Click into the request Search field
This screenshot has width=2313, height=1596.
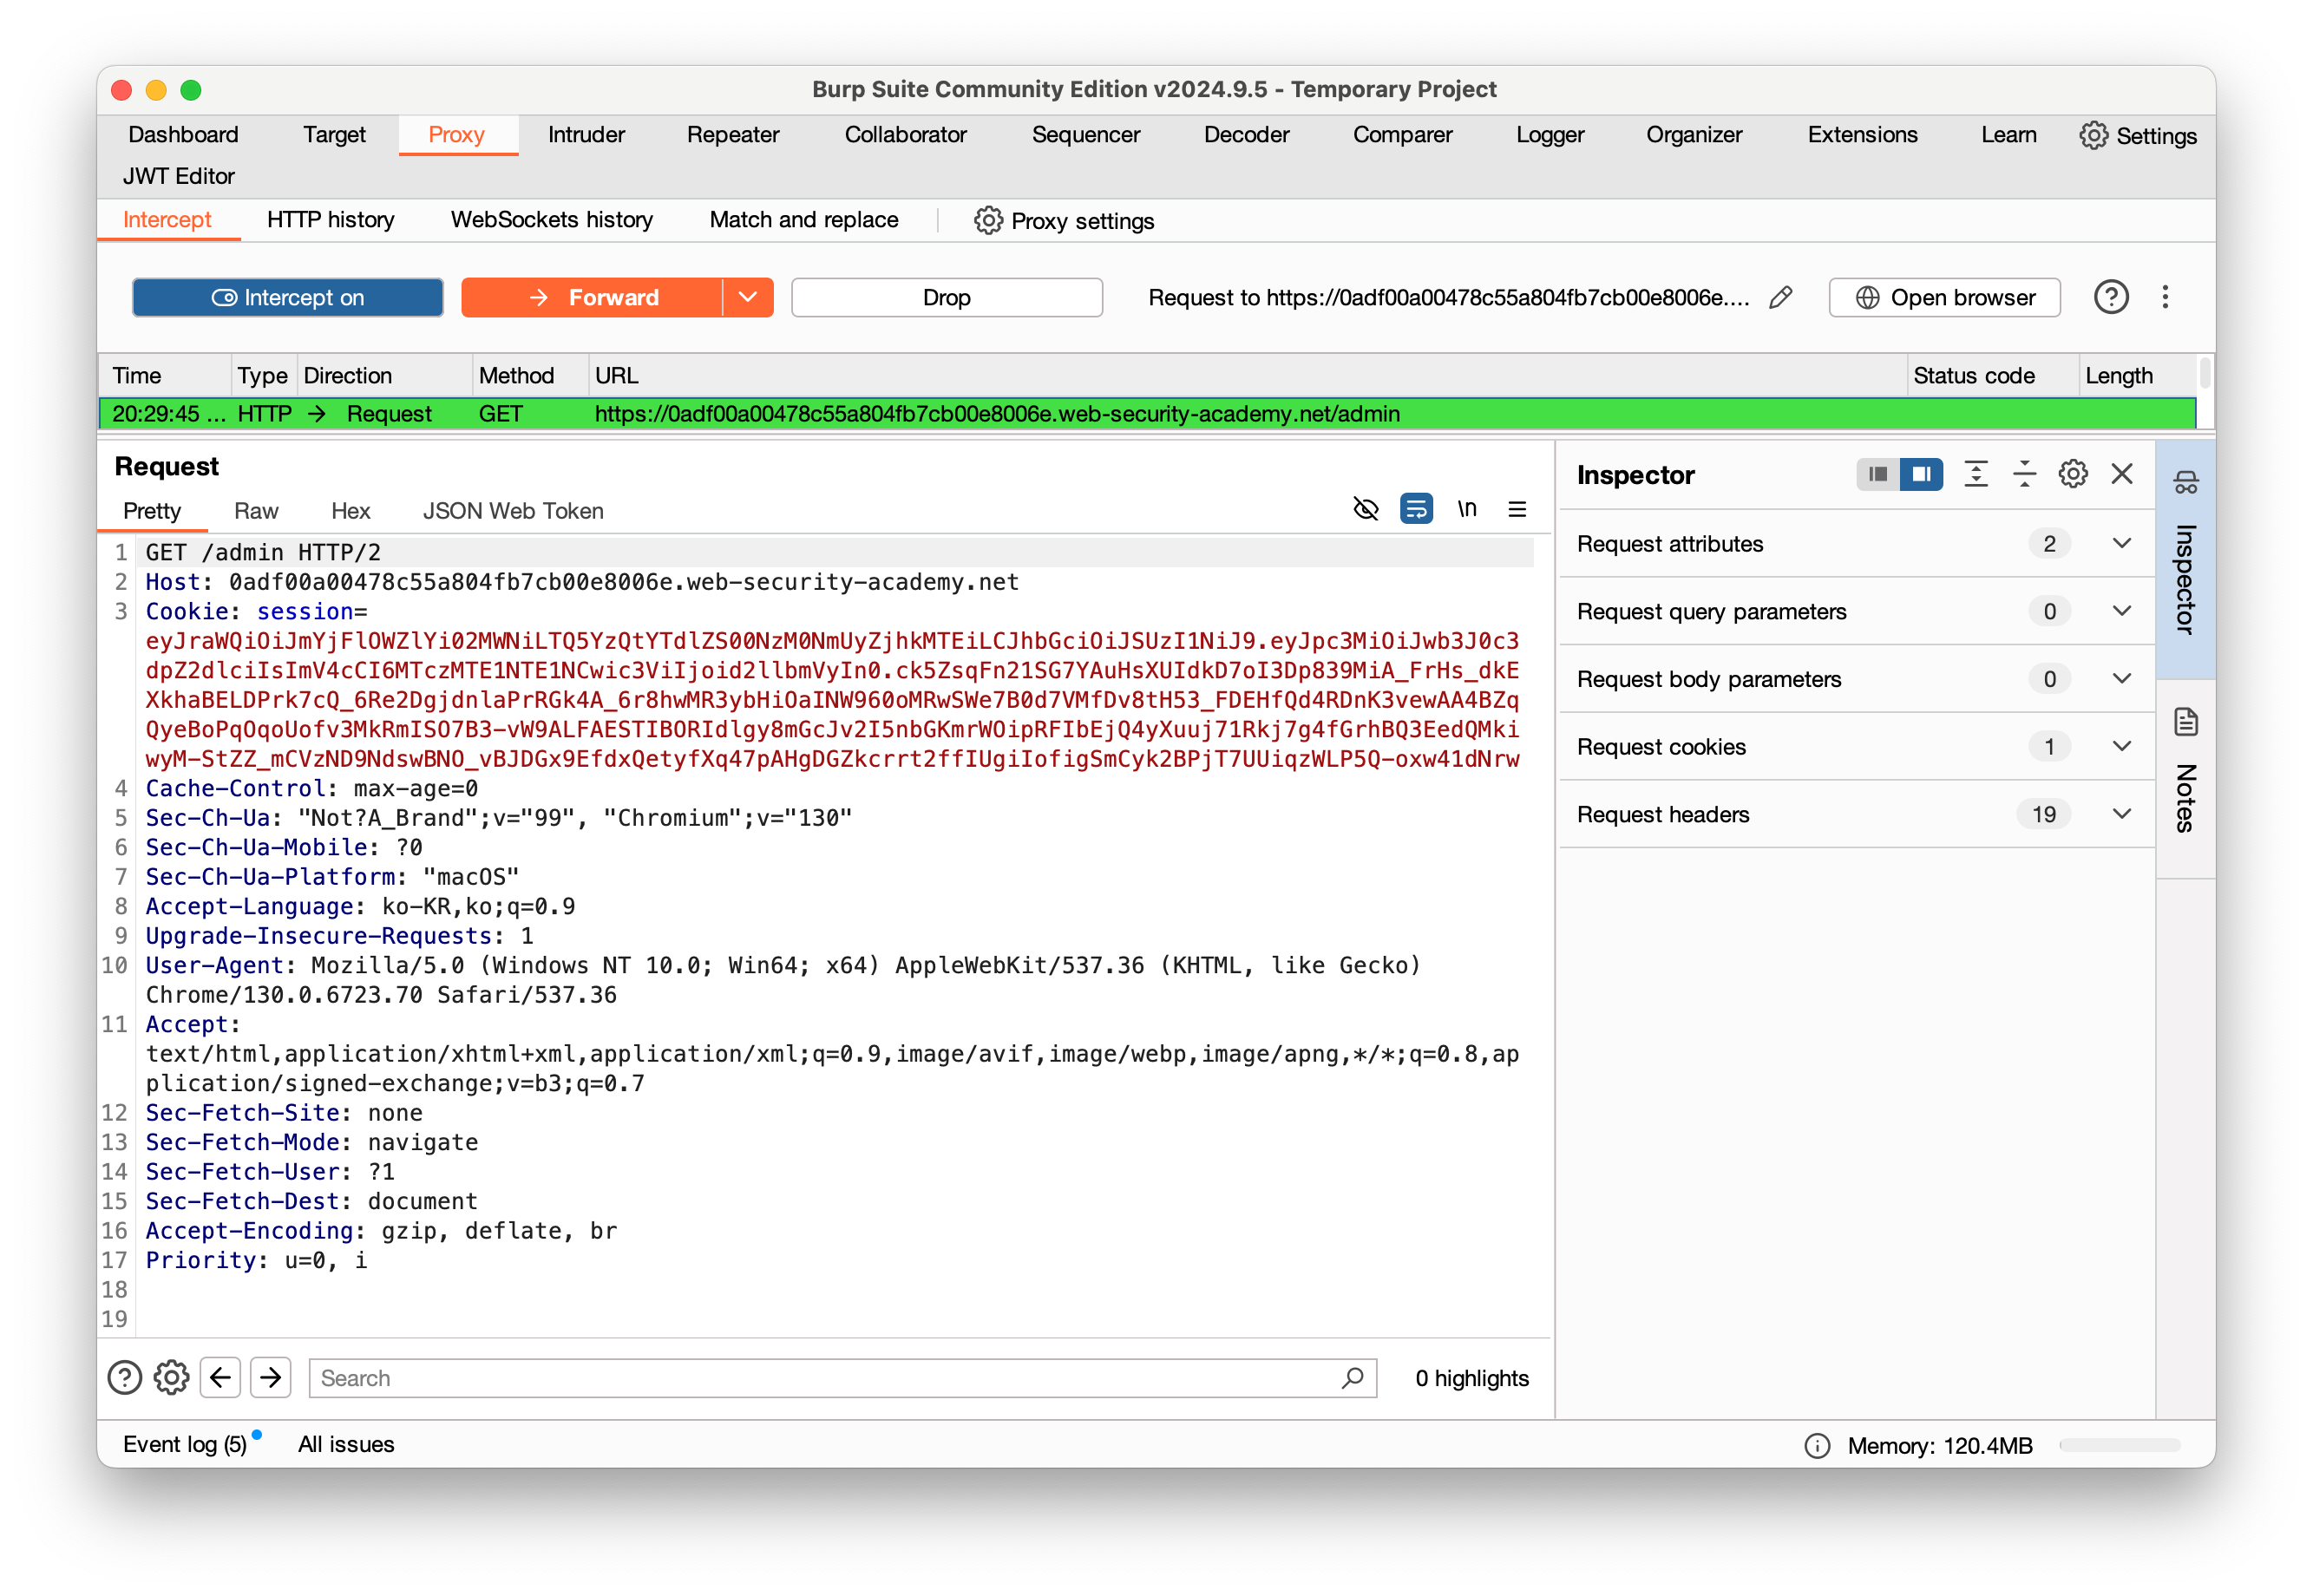[x=830, y=1377]
